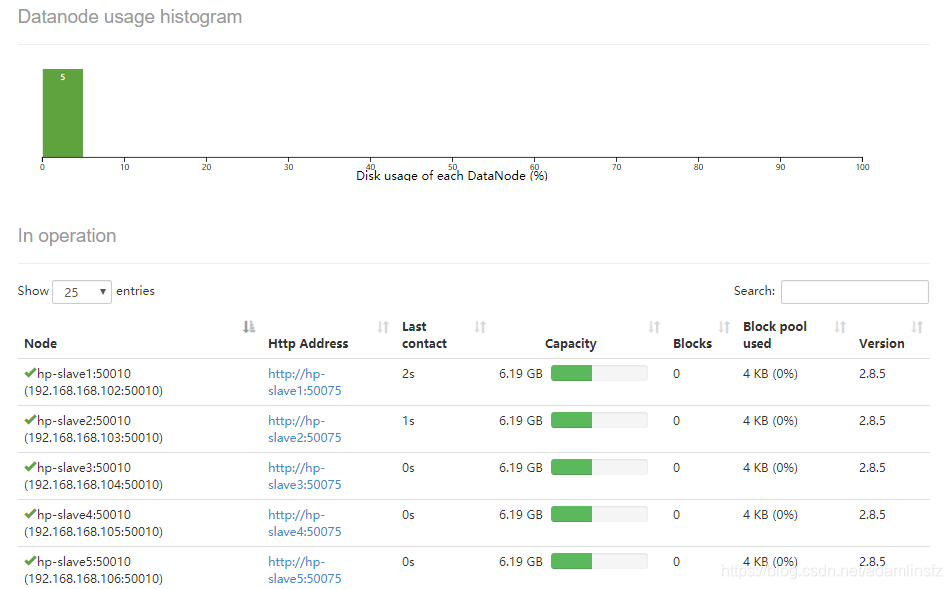Click the capacity usage bar for hp-slave5
Screen dimensions: 952x589
(599, 560)
